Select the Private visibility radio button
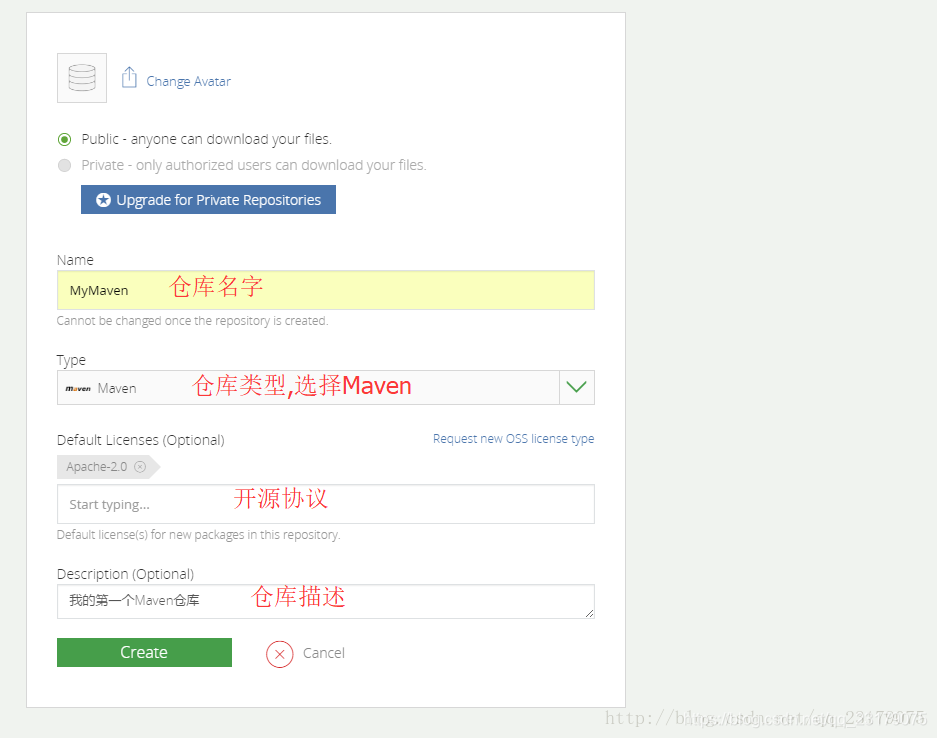This screenshot has width=937, height=738. pyautogui.click(x=64, y=165)
